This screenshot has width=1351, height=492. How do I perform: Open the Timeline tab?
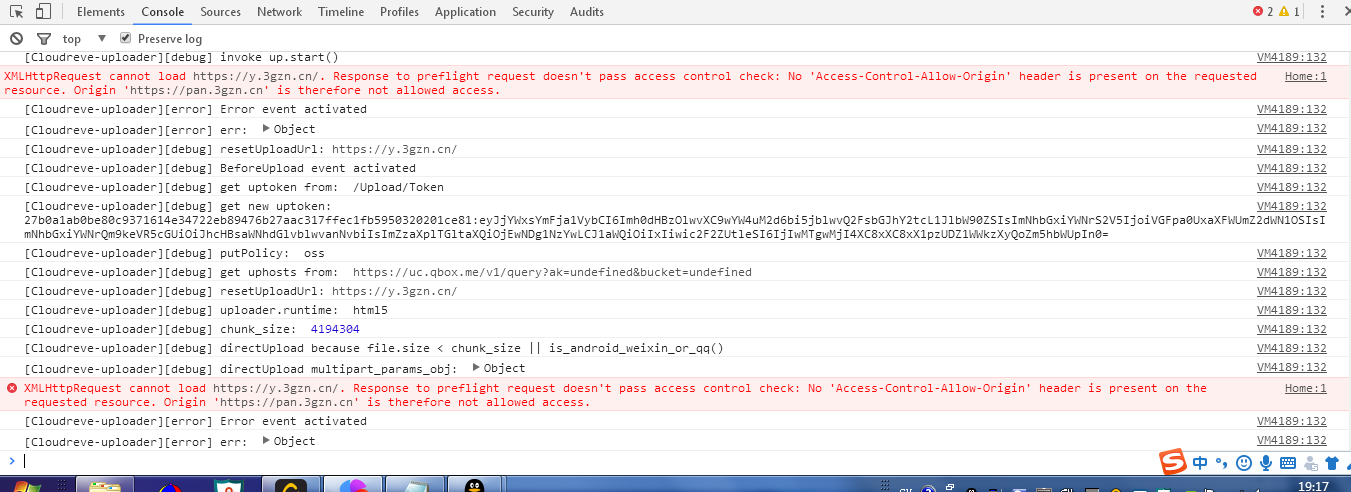click(341, 12)
